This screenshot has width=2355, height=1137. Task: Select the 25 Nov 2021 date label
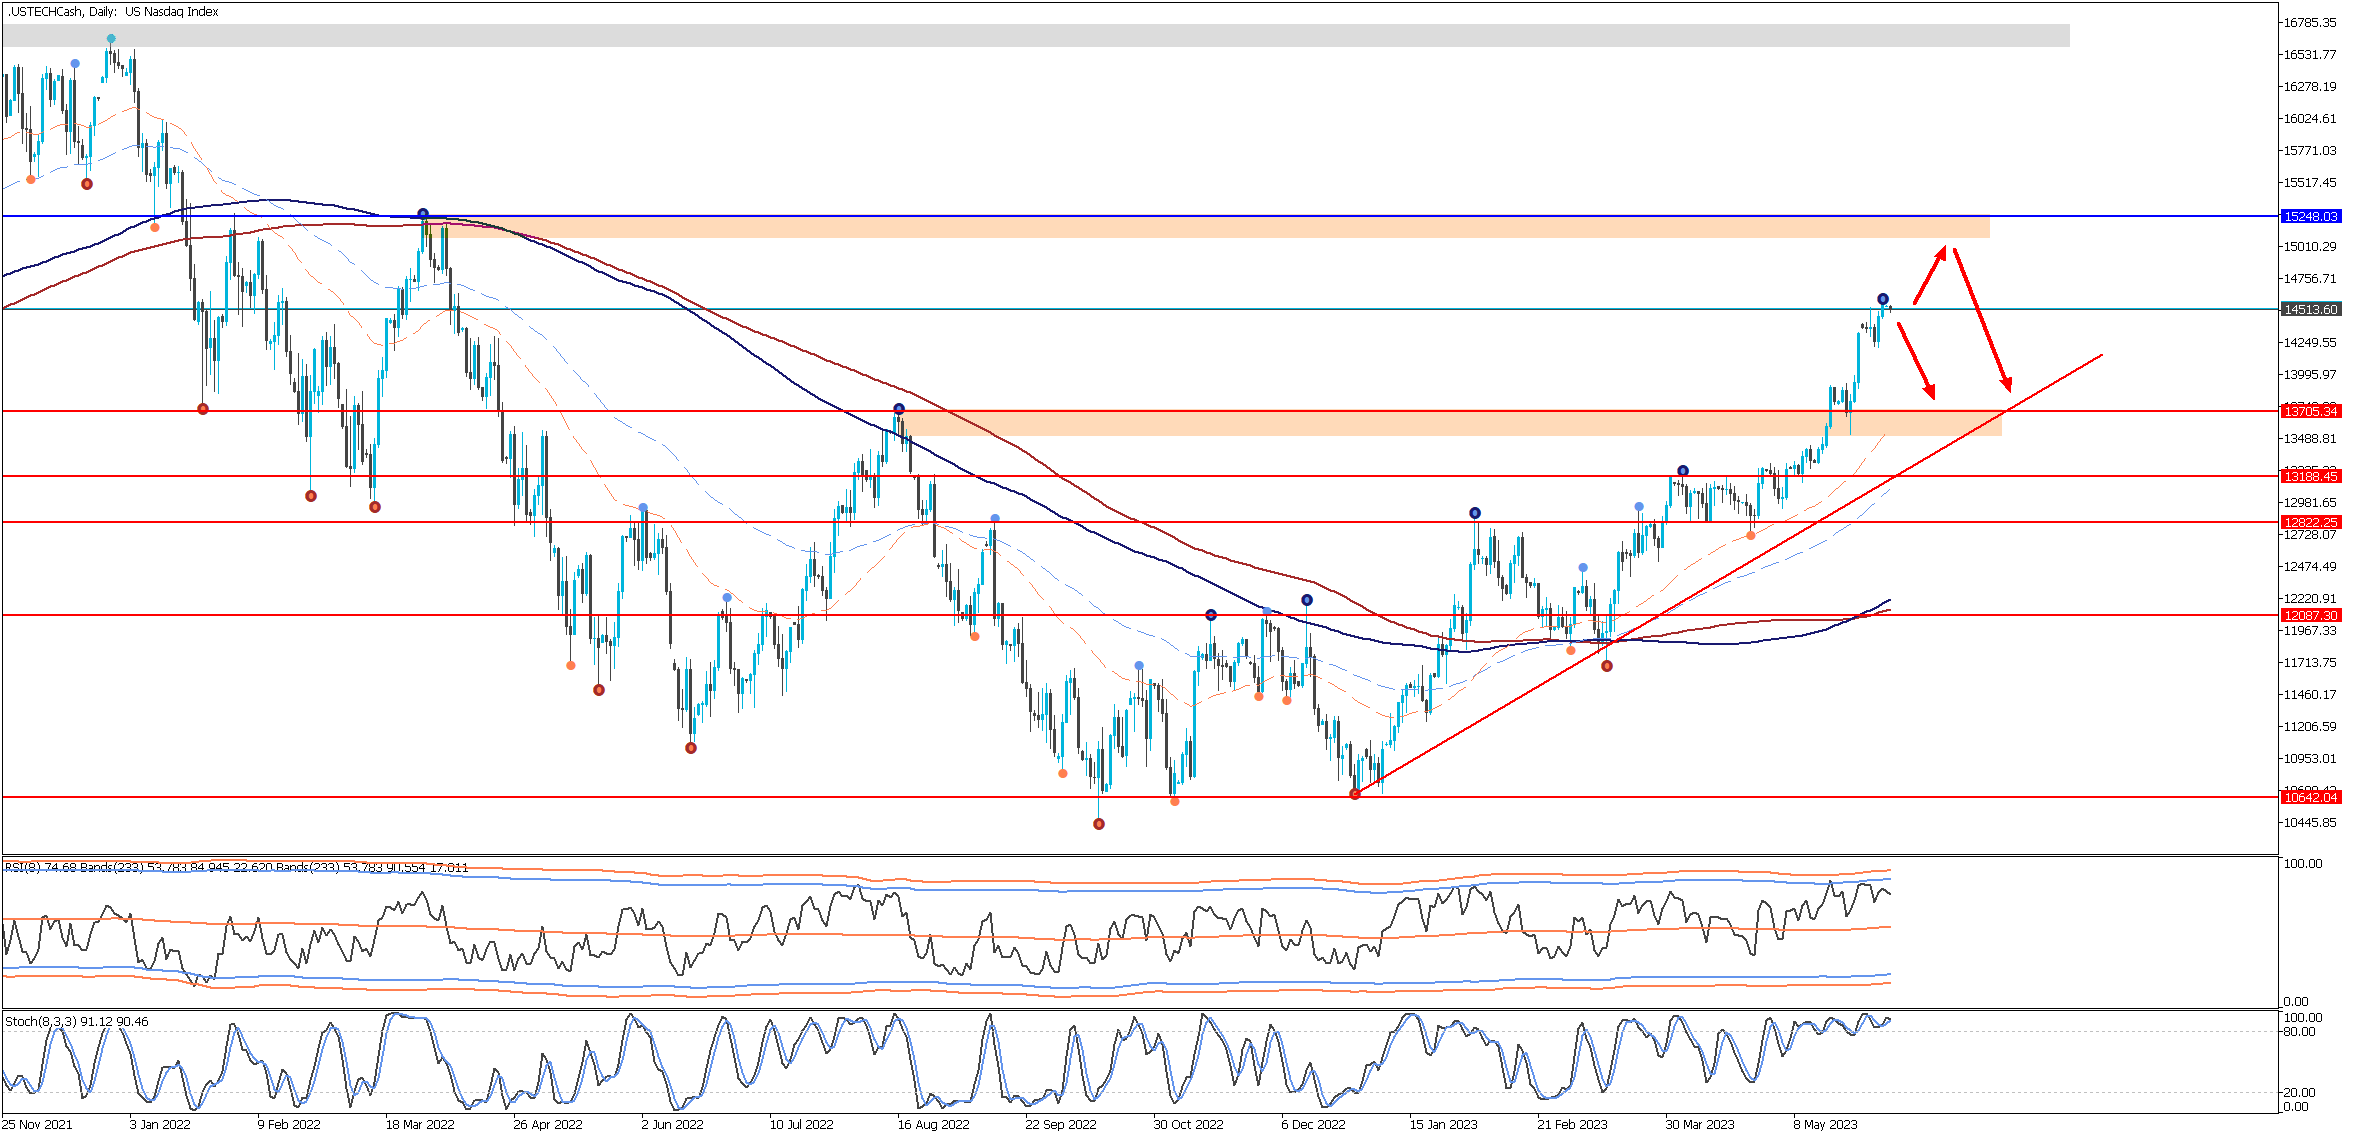tap(39, 1124)
